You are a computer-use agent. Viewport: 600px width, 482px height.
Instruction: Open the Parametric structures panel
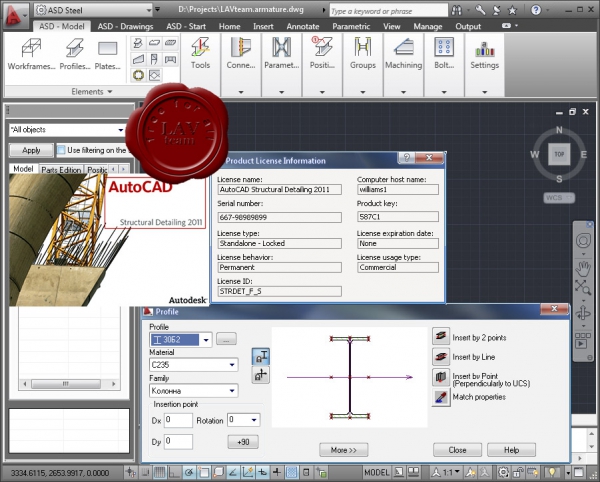click(281, 64)
